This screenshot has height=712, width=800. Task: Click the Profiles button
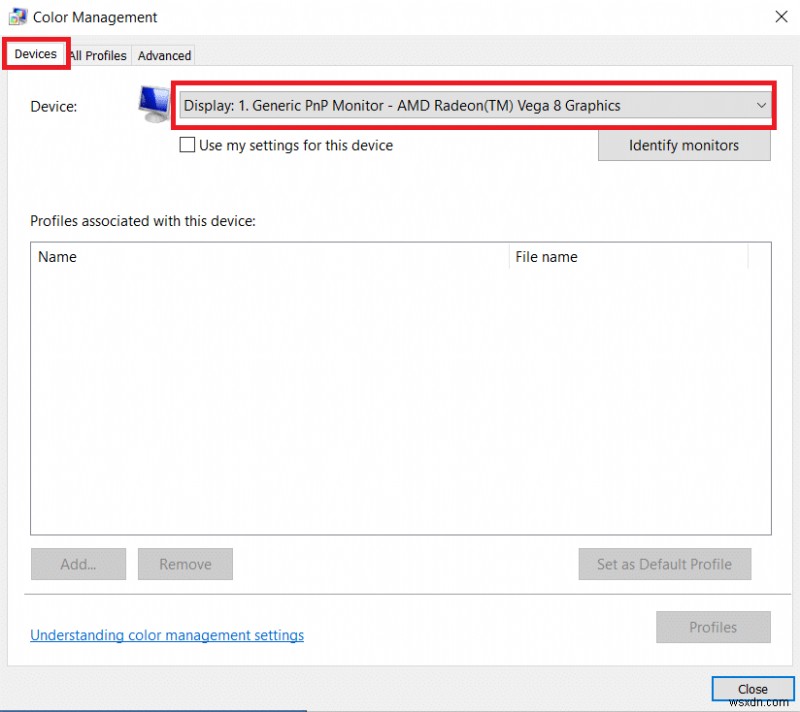(x=713, y=627)
